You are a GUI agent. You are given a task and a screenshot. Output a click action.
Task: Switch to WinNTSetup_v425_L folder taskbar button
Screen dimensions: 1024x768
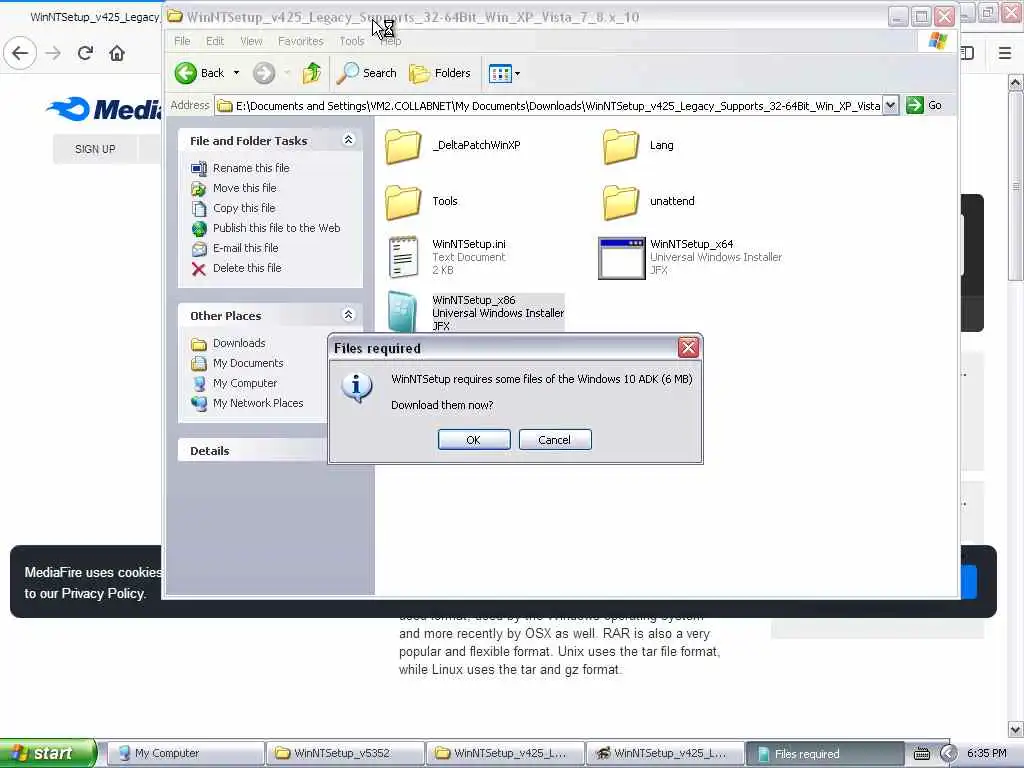coord(505,753)
